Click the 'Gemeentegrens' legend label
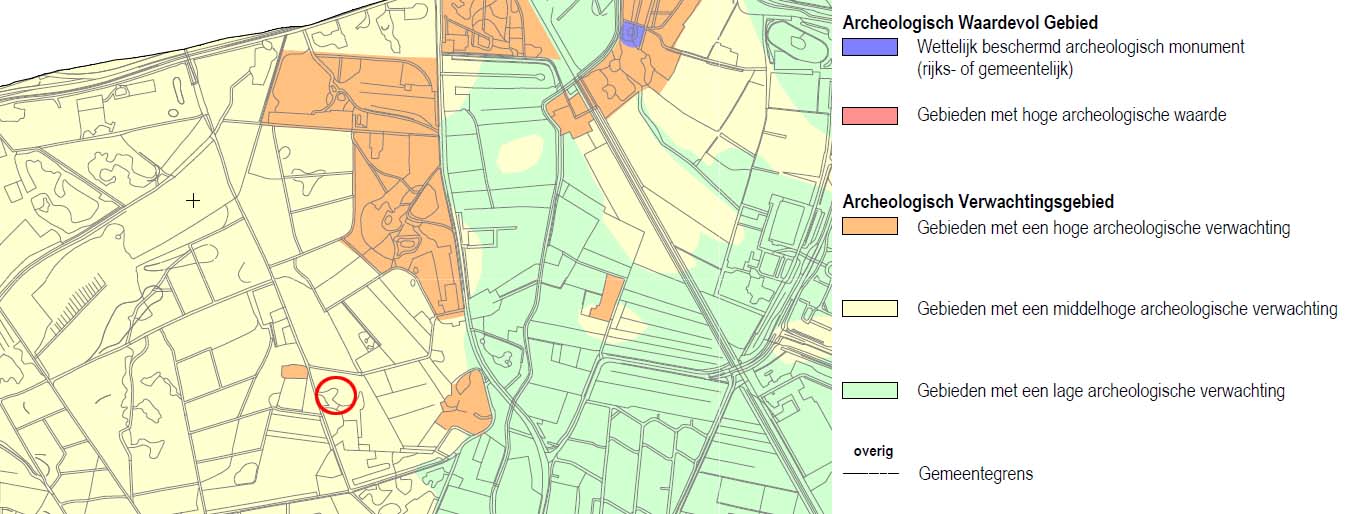 pos(975,474)
